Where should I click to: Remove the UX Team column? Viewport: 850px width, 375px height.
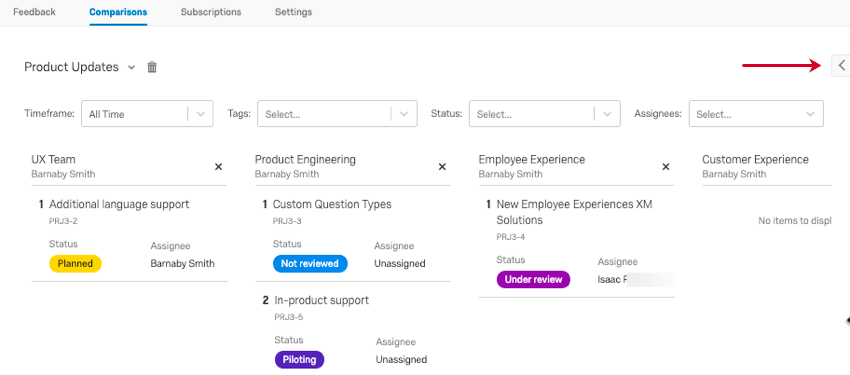click(x=218, y=167)
